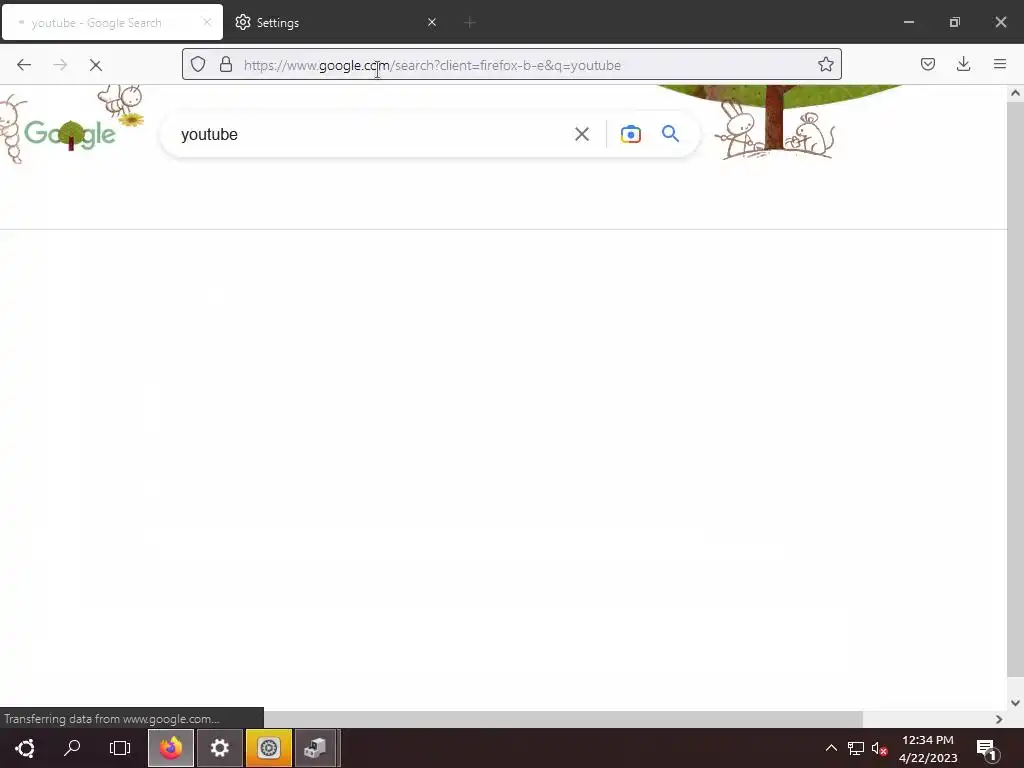Click the youtube search input field
The image size is (1024, 768).
[369, 135]
